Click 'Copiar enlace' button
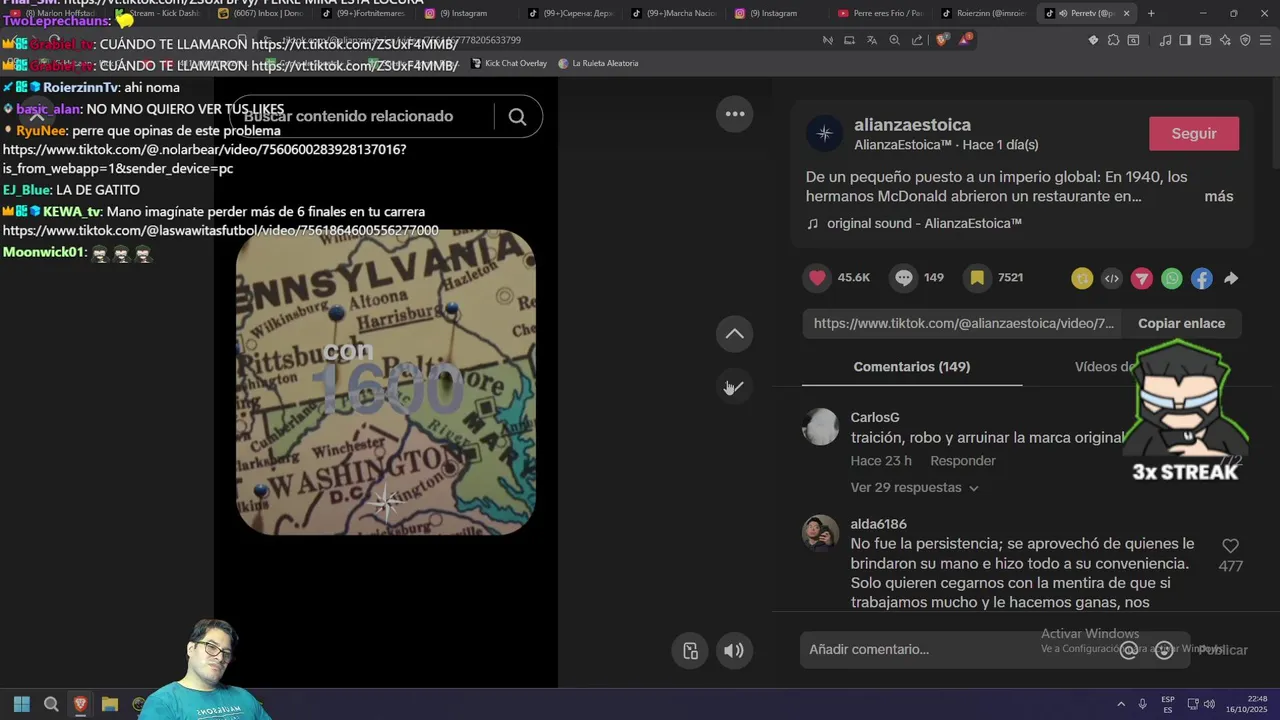 click(x=1181, y=324)
